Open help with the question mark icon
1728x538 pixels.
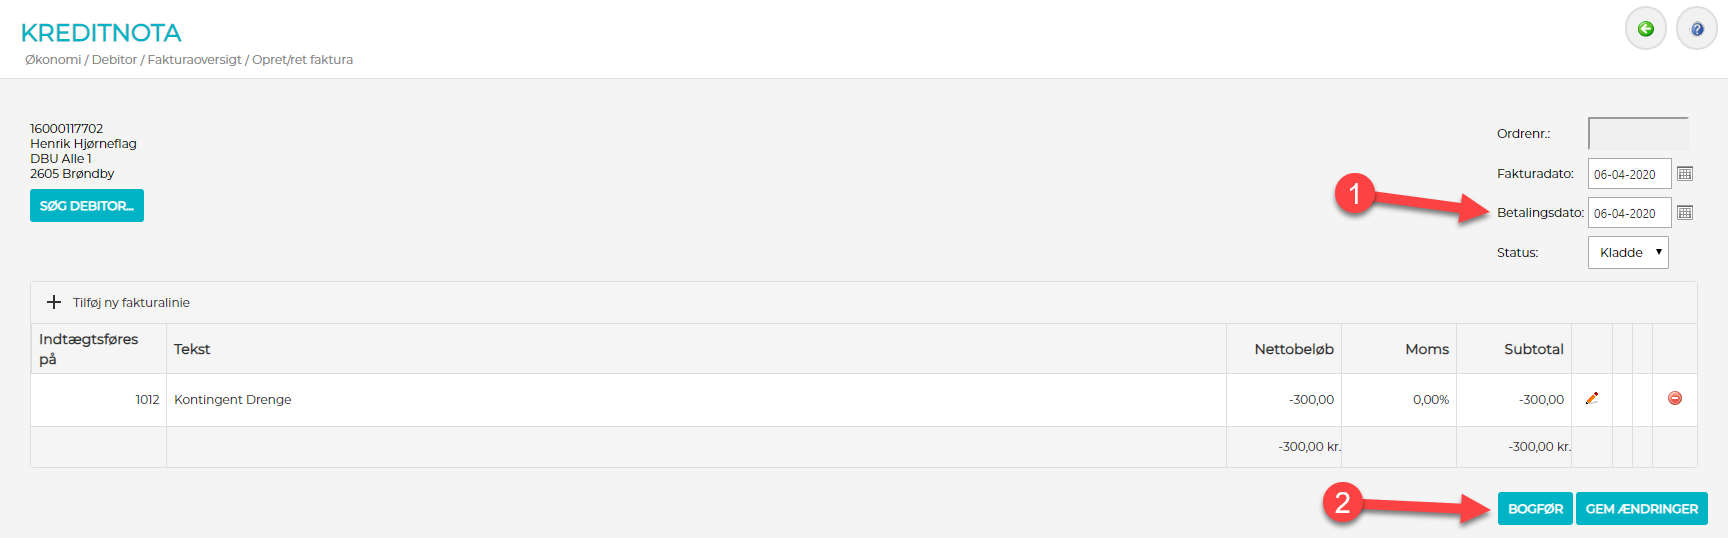(x=1696, y=29)
